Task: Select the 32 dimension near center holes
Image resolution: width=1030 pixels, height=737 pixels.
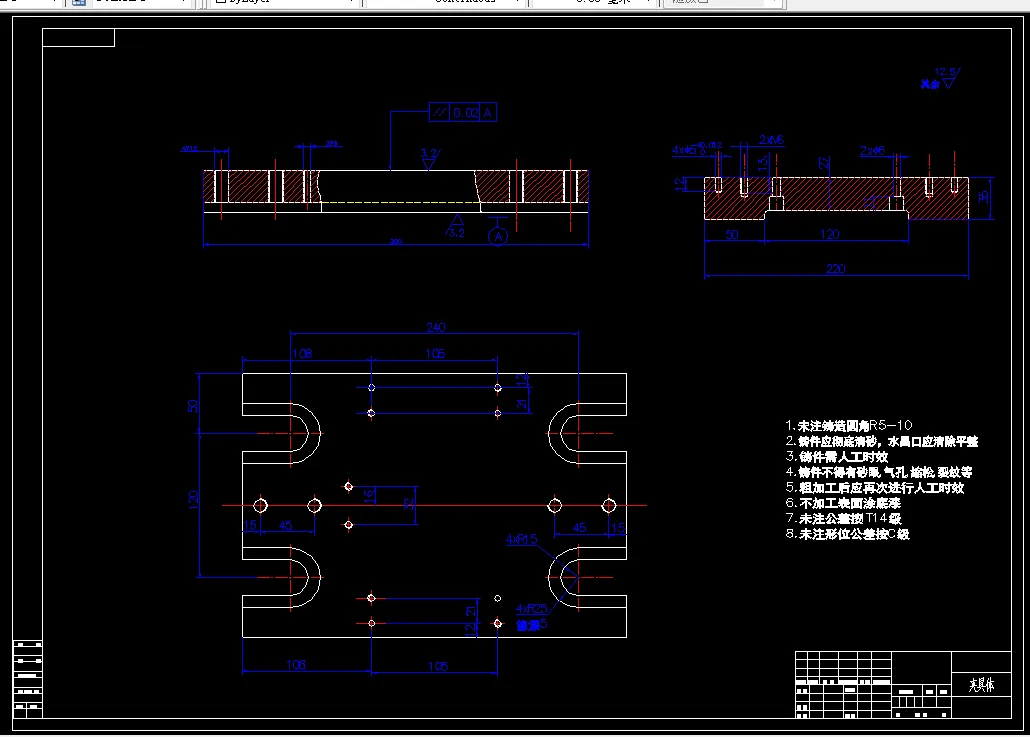Action: coord(409,504)
